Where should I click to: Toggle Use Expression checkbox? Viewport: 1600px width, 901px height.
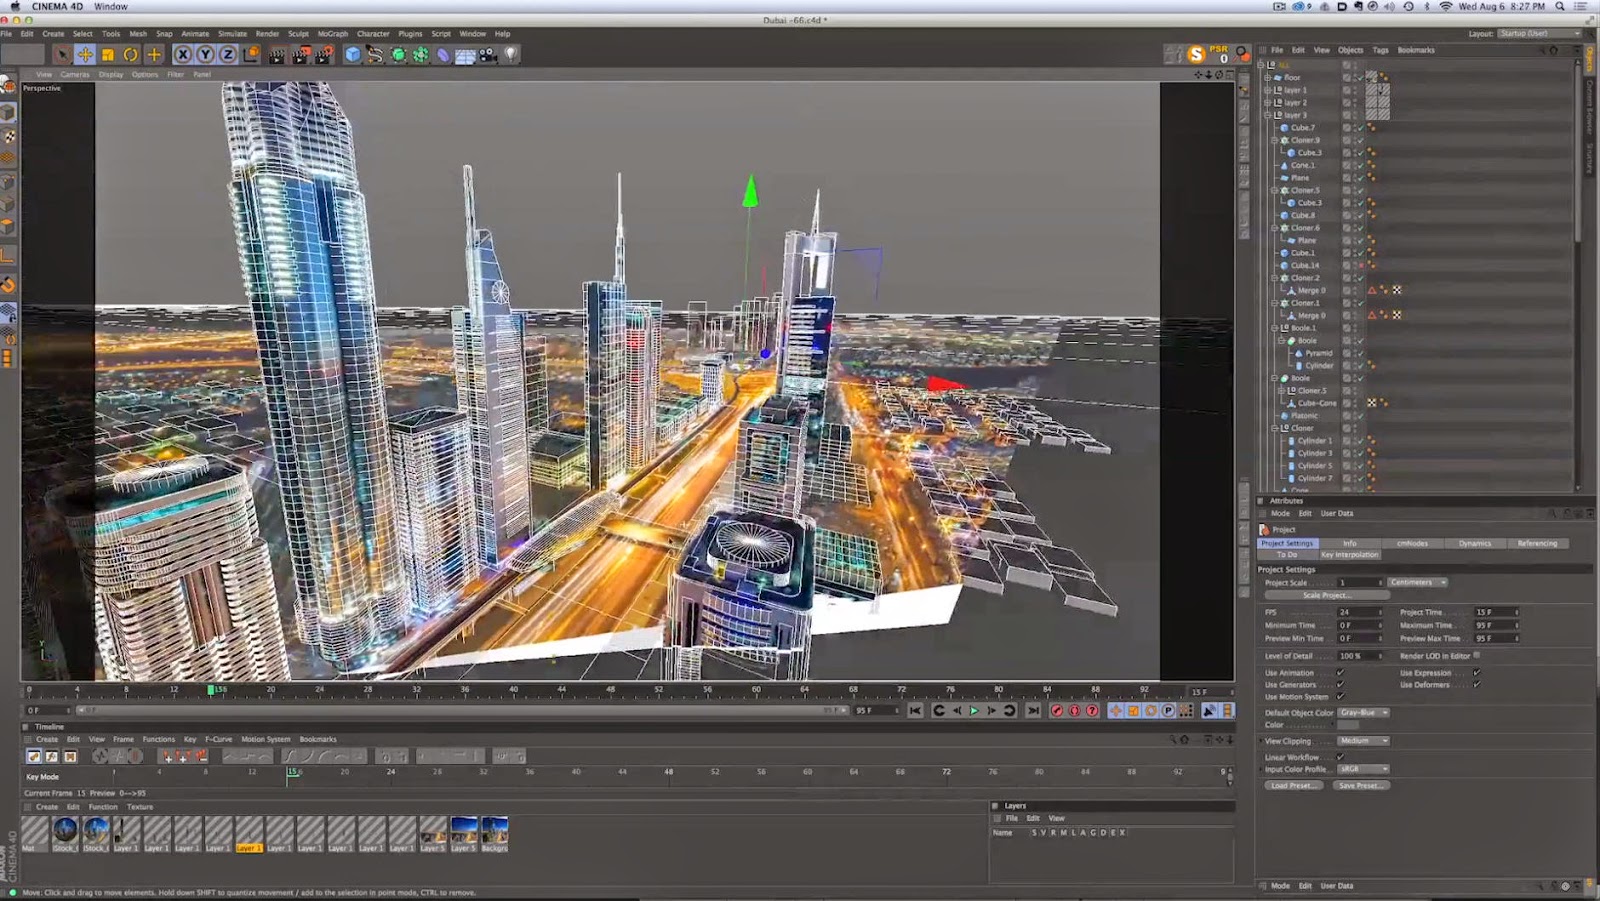pos(1476,673)
